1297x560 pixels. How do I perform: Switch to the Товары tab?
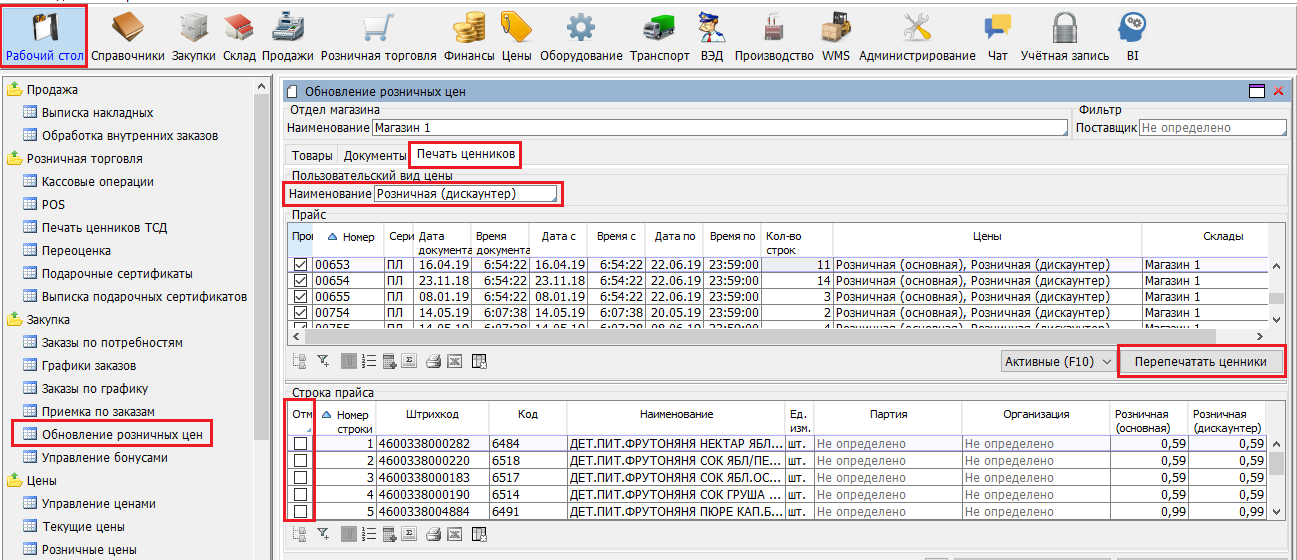[x=312, y=155]
